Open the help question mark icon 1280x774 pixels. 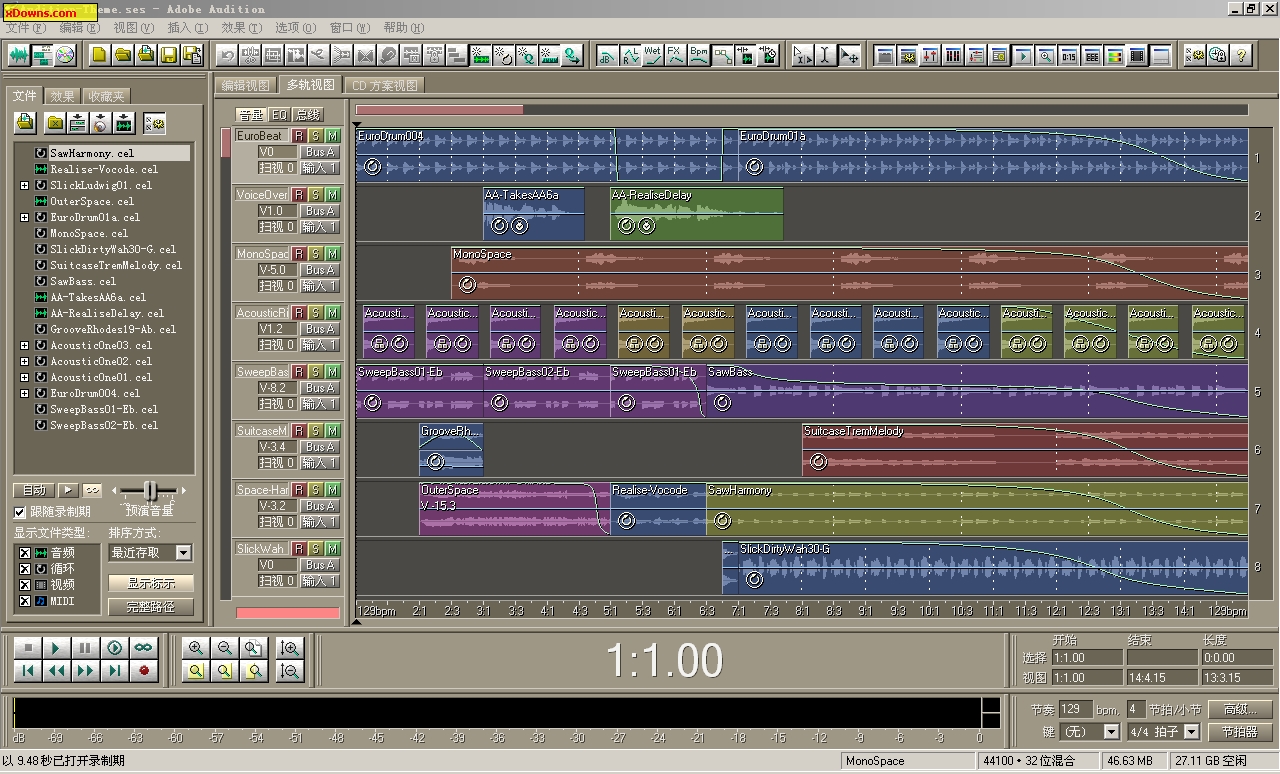click(1240, 55)
